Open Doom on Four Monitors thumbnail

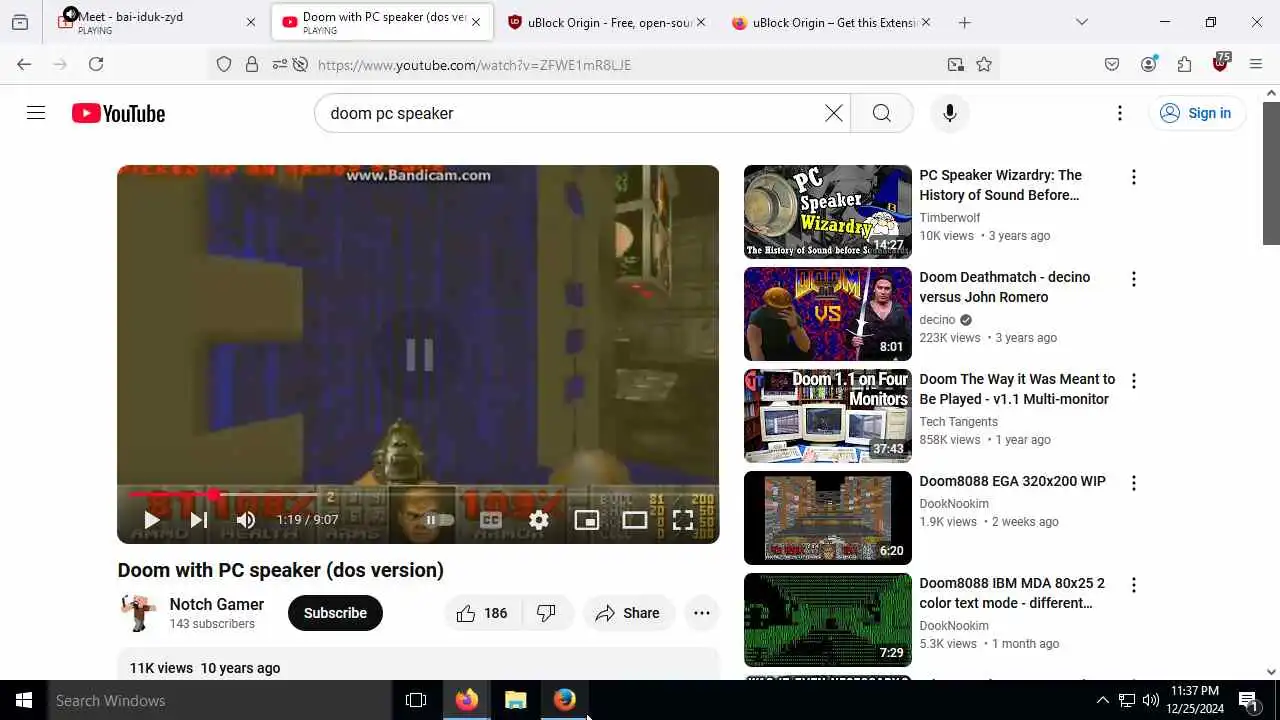coord(828,416)
